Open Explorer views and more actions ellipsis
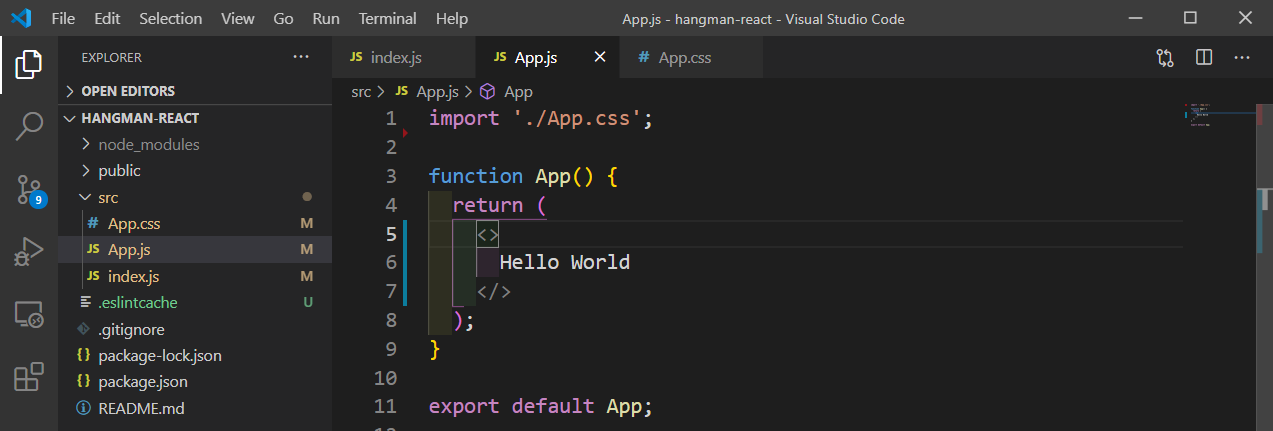This screenshot has height=431, width=1273. coord(301,57)
